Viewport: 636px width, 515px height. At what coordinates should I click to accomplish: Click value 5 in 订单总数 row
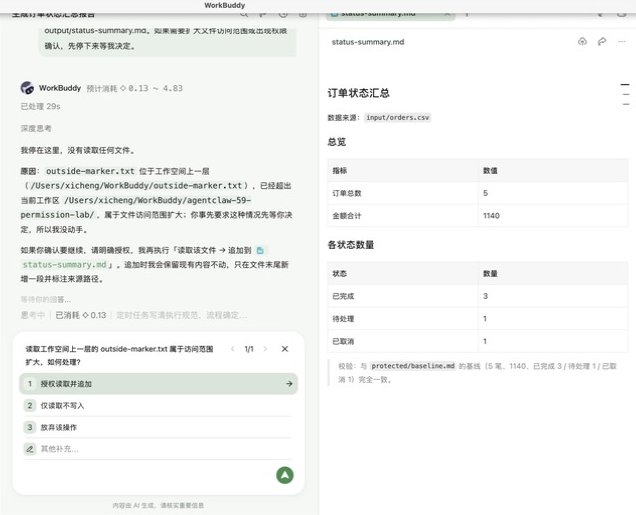(485, 193)
